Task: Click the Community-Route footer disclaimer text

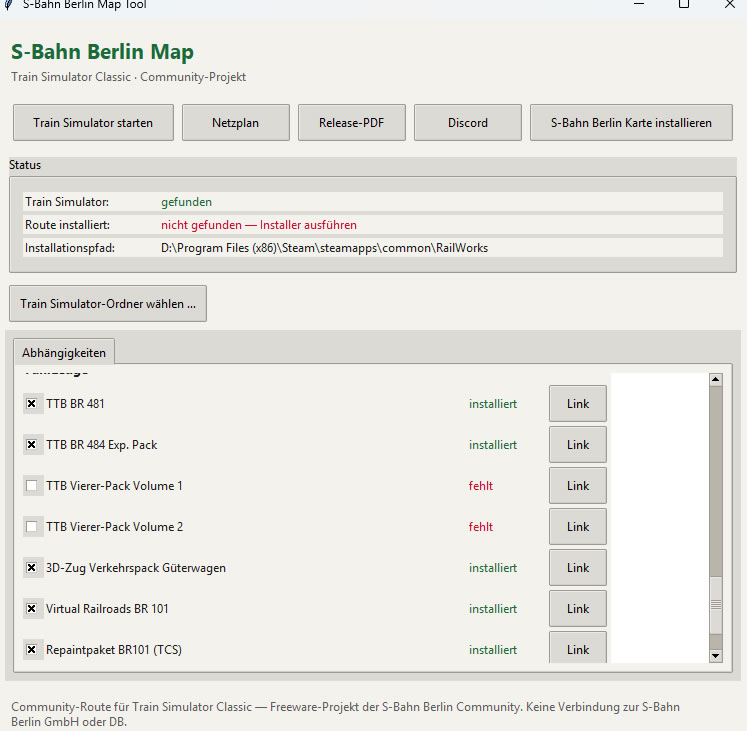Action: tap(345, 714)
